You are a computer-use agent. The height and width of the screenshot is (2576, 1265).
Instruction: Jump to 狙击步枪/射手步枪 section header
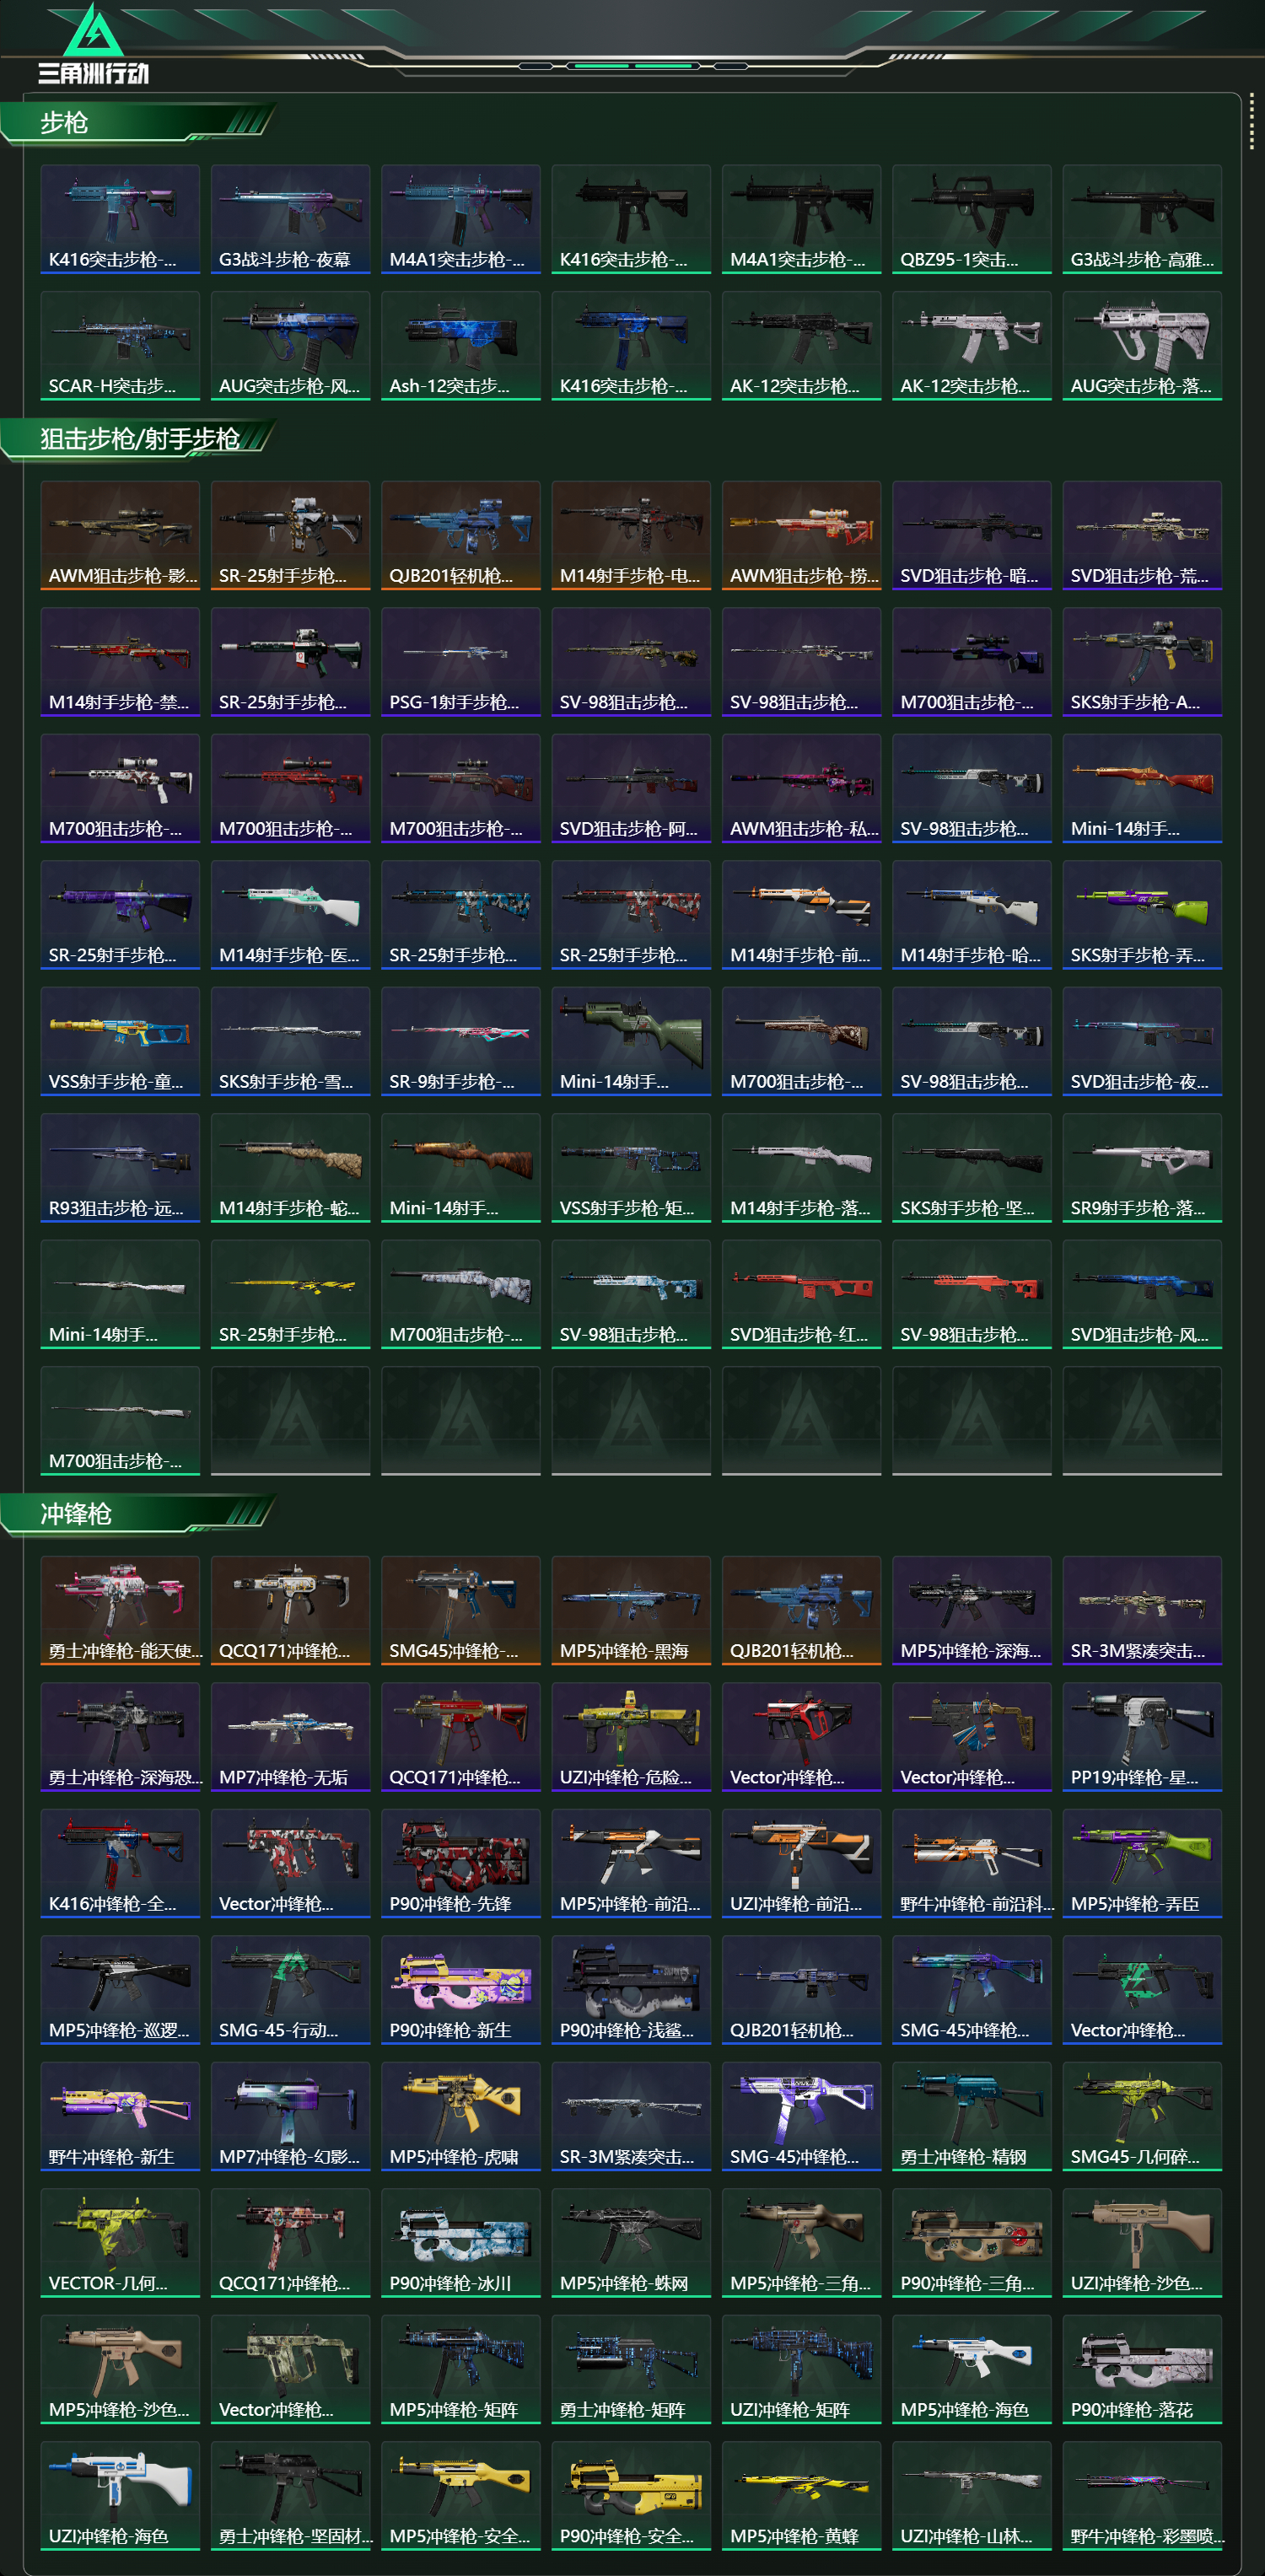pyautogui.click(x=138, y=439)
